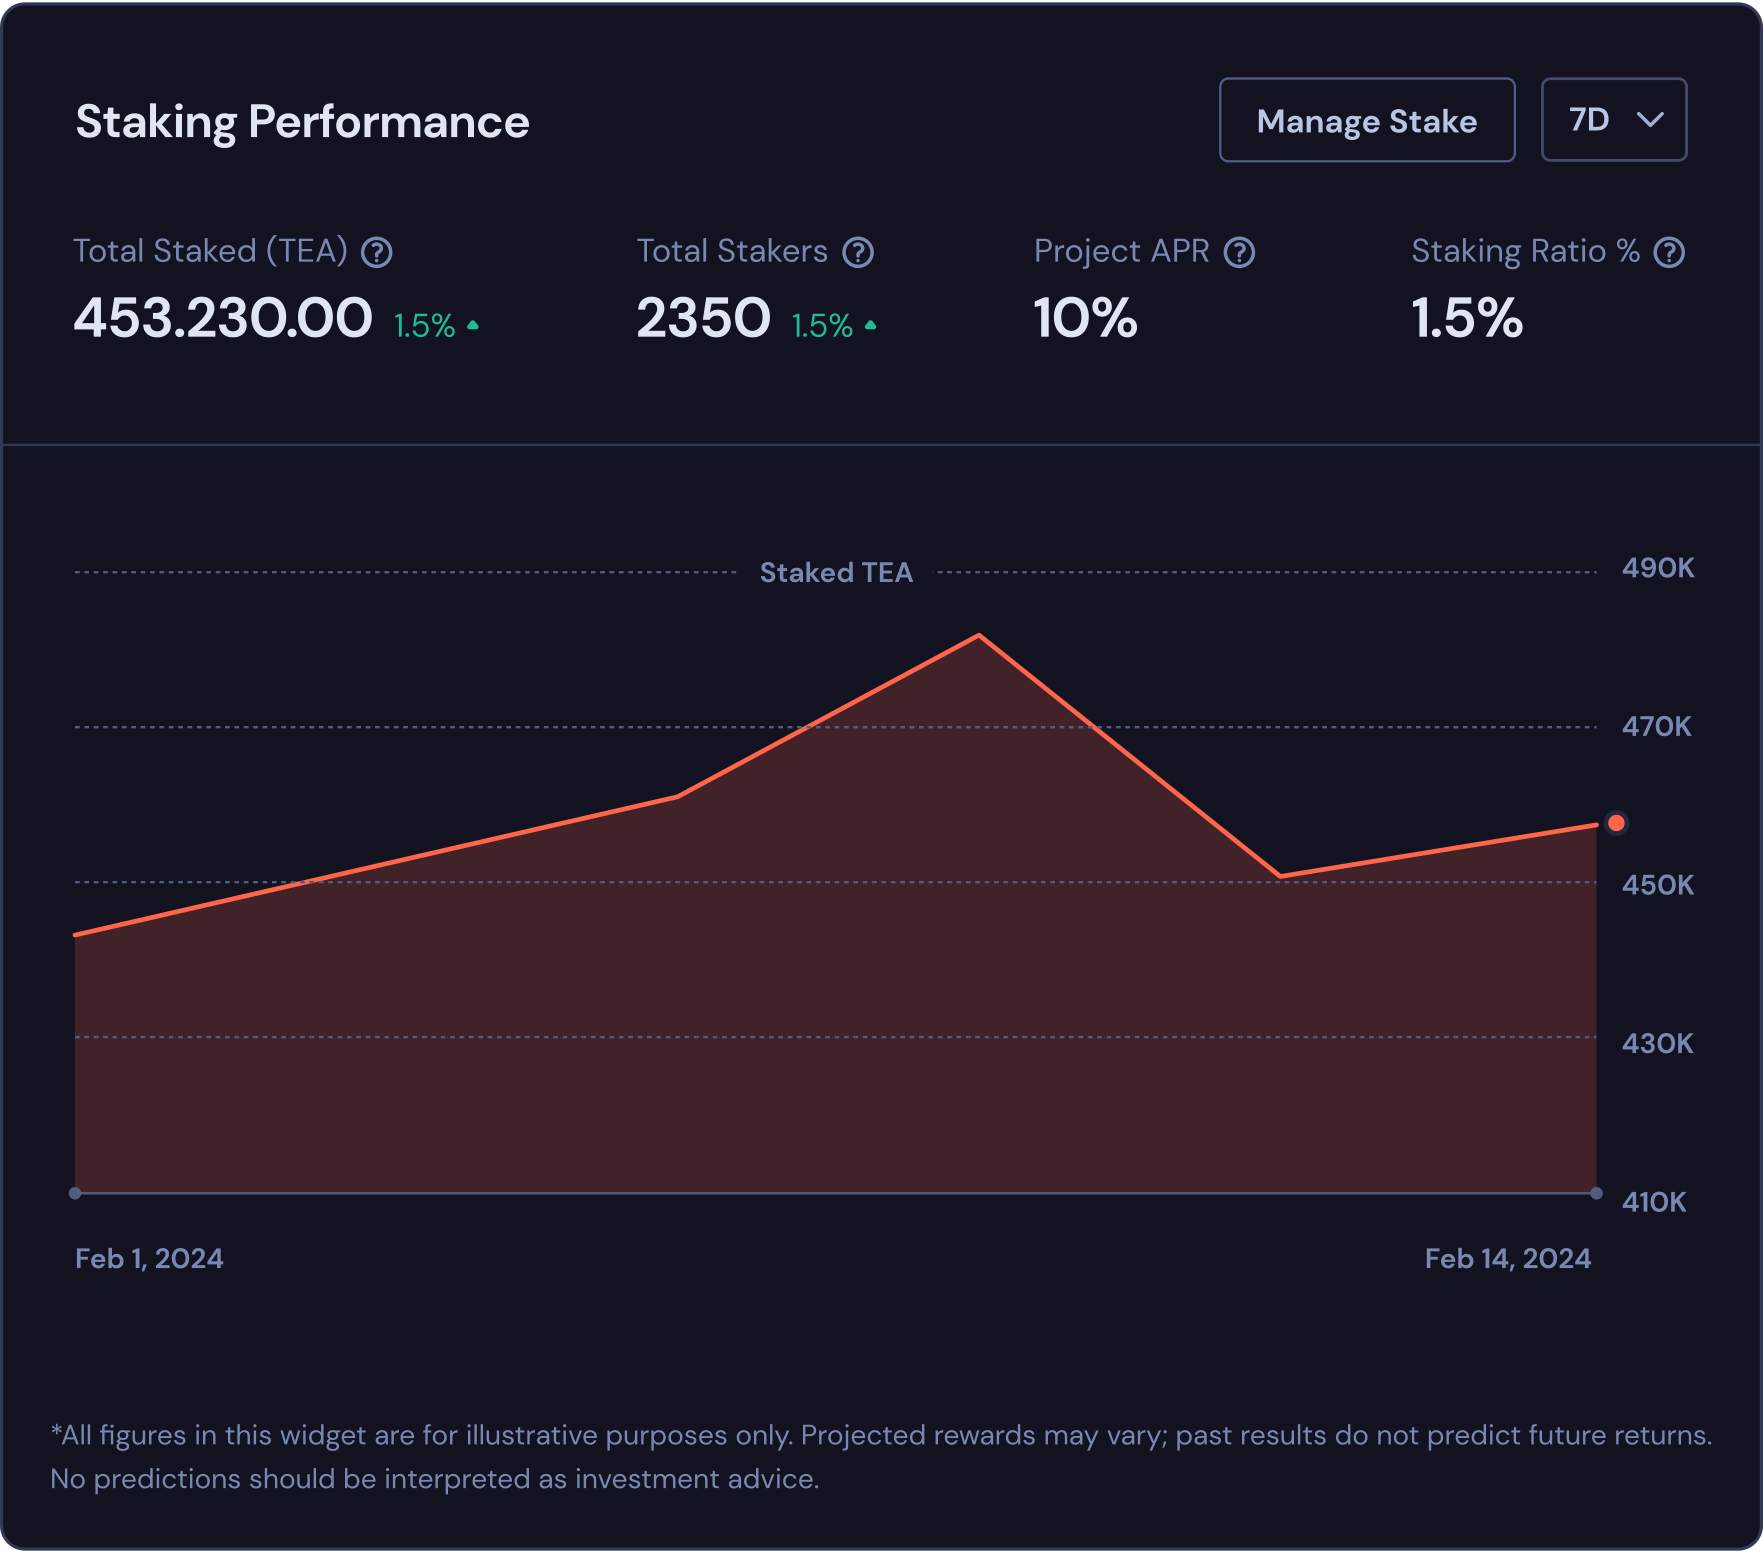Expand the time range selector options
The height and width of the screenshot is (1553, 1763).
pos(1613,120)
